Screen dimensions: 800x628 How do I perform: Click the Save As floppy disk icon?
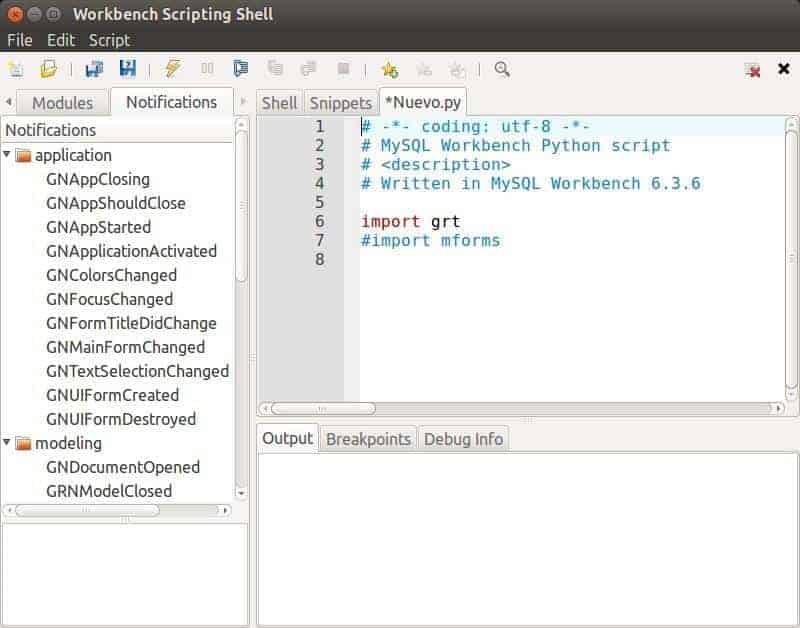pyautogui.click(x=128, y=68)
